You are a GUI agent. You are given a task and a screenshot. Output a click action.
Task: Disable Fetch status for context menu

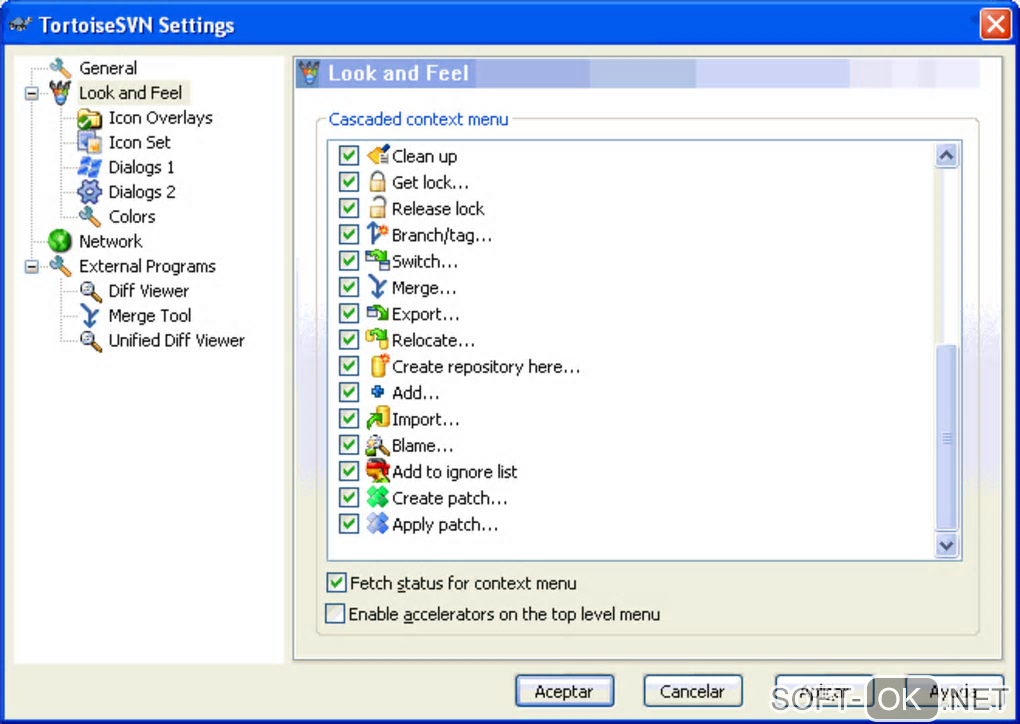point(336,582)
